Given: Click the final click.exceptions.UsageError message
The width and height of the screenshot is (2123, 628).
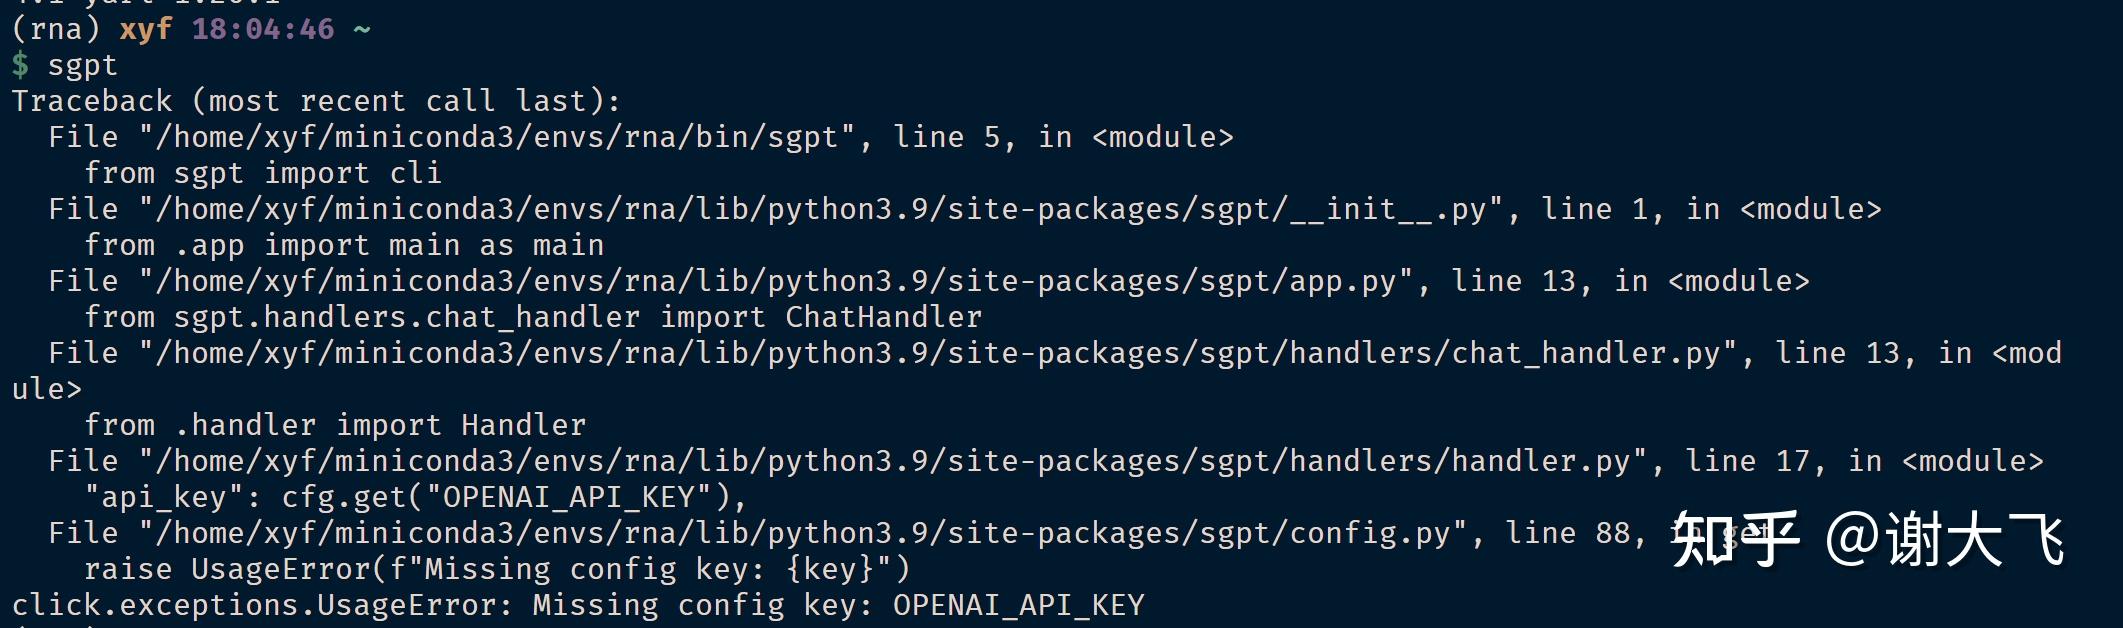Looking at the screenshot, I should pos(578,605).
